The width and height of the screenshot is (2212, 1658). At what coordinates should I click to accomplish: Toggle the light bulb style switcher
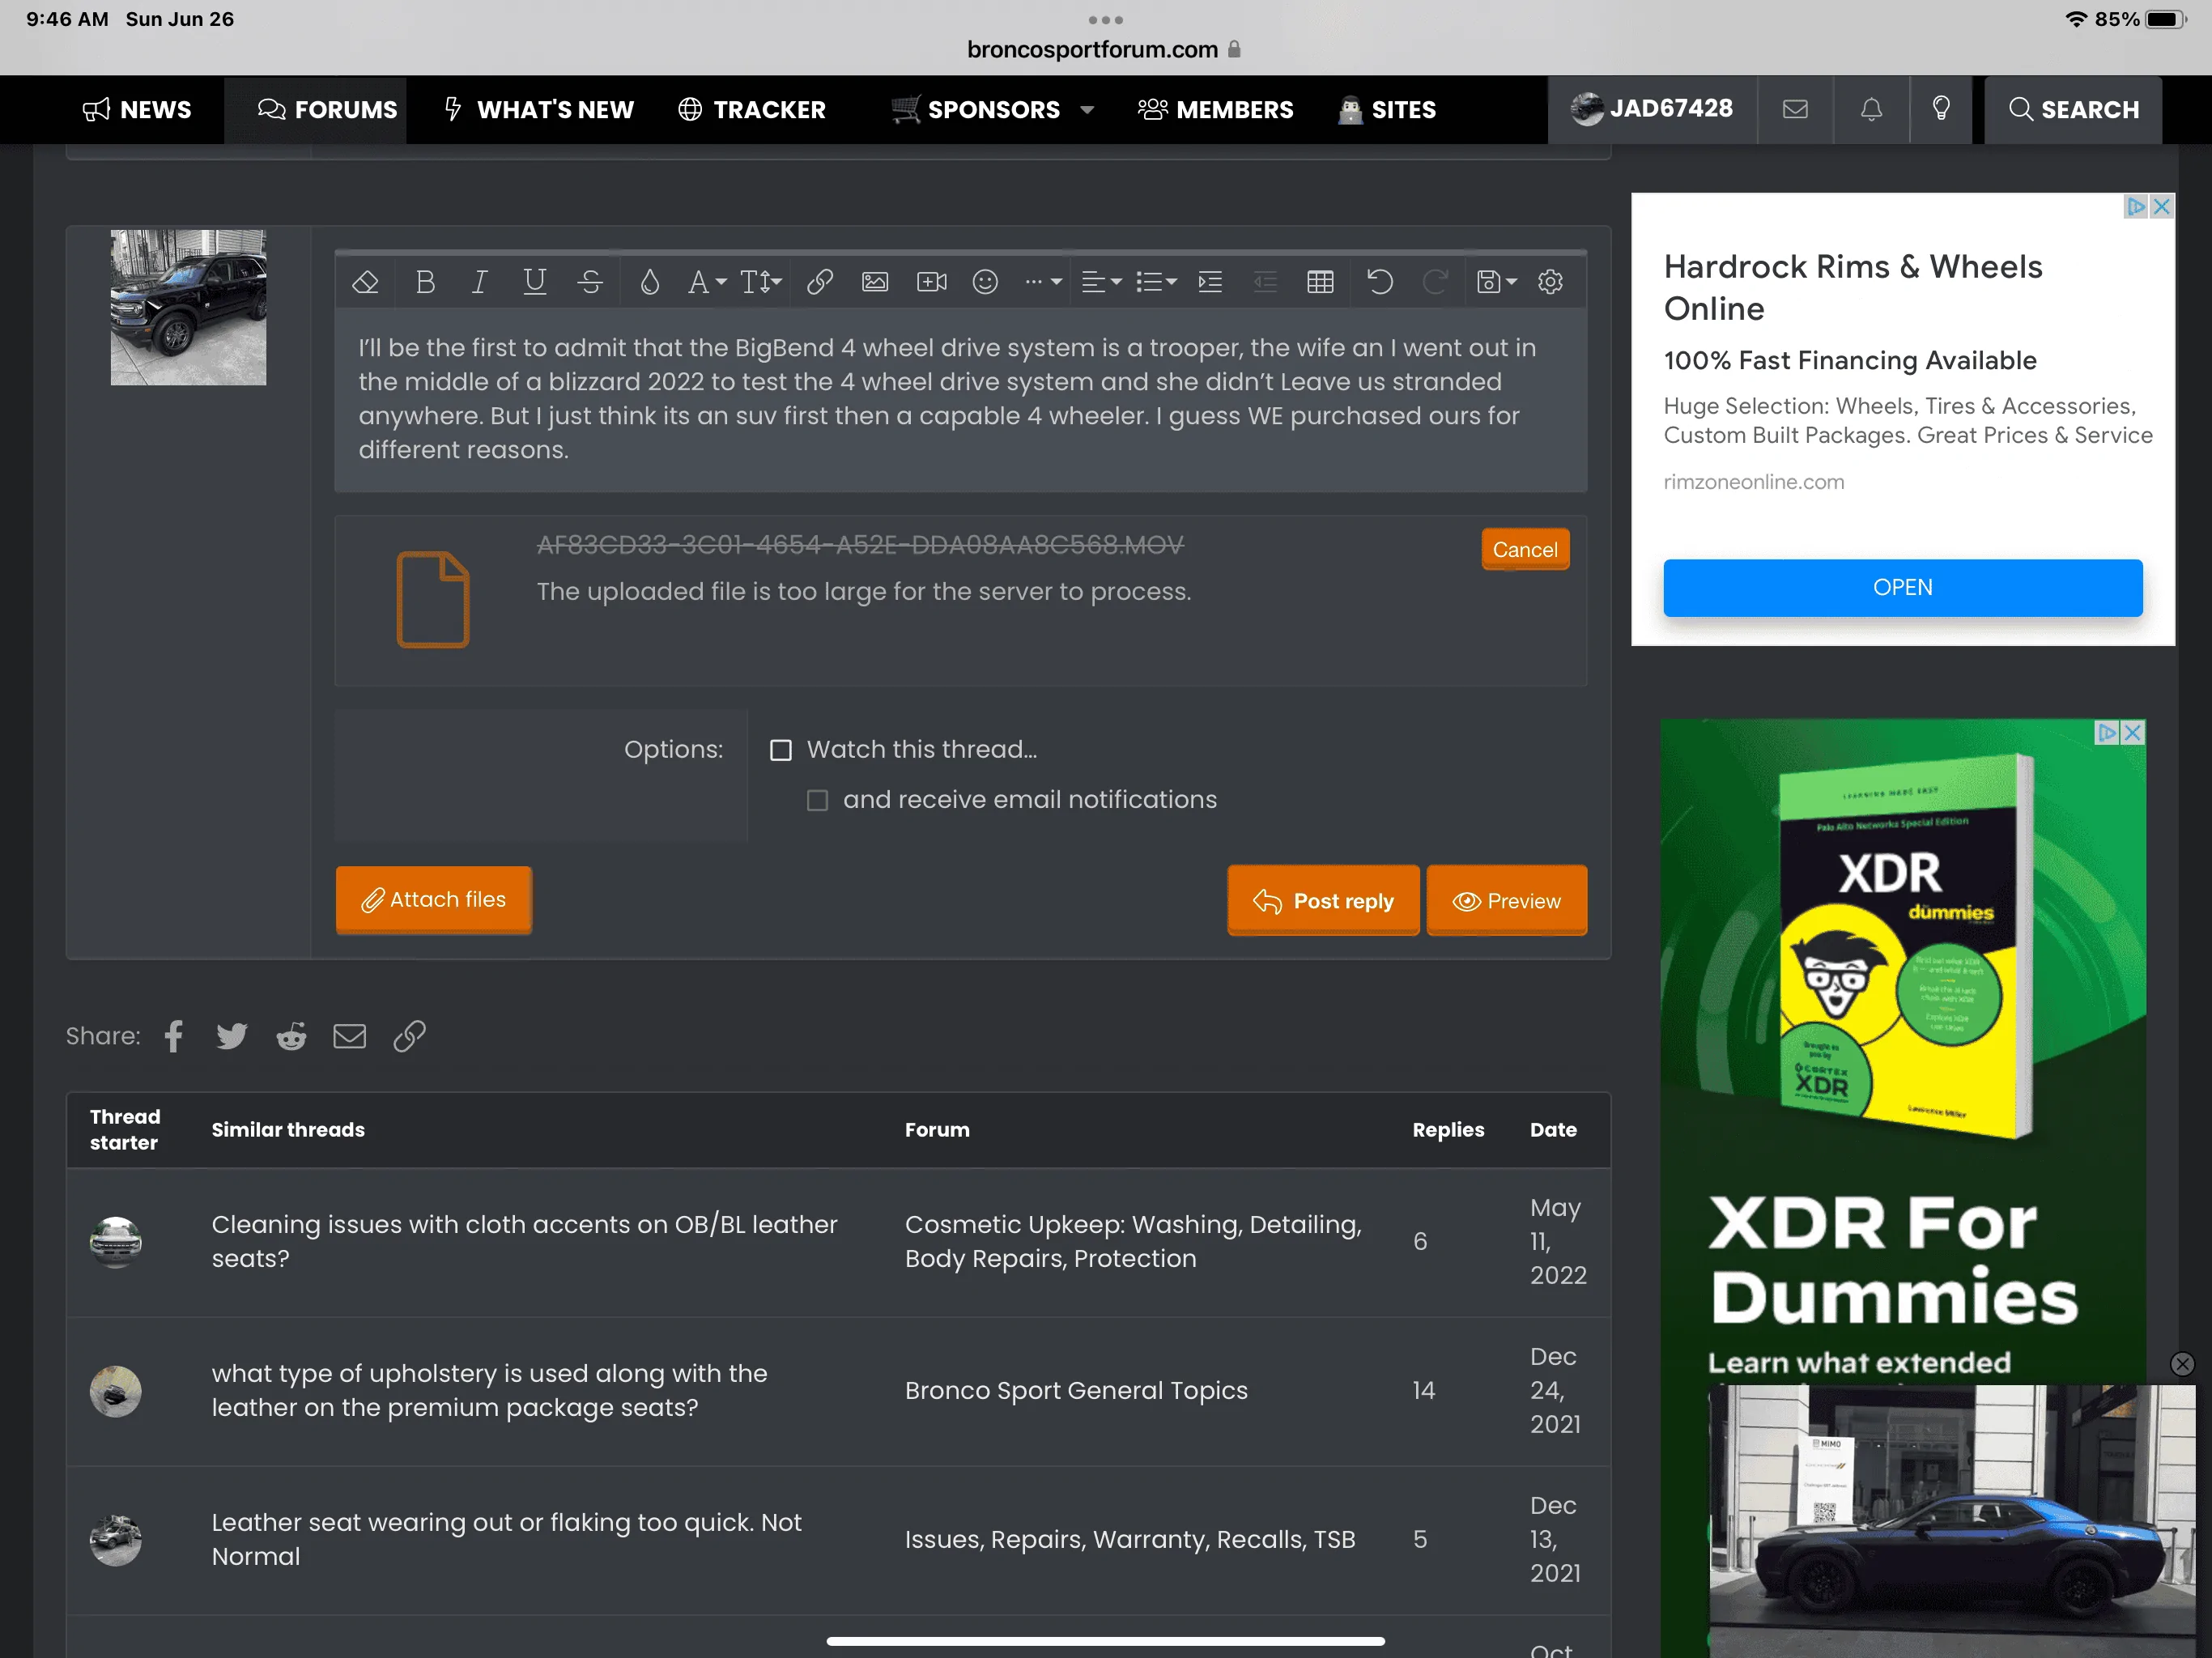[1941, 109]
